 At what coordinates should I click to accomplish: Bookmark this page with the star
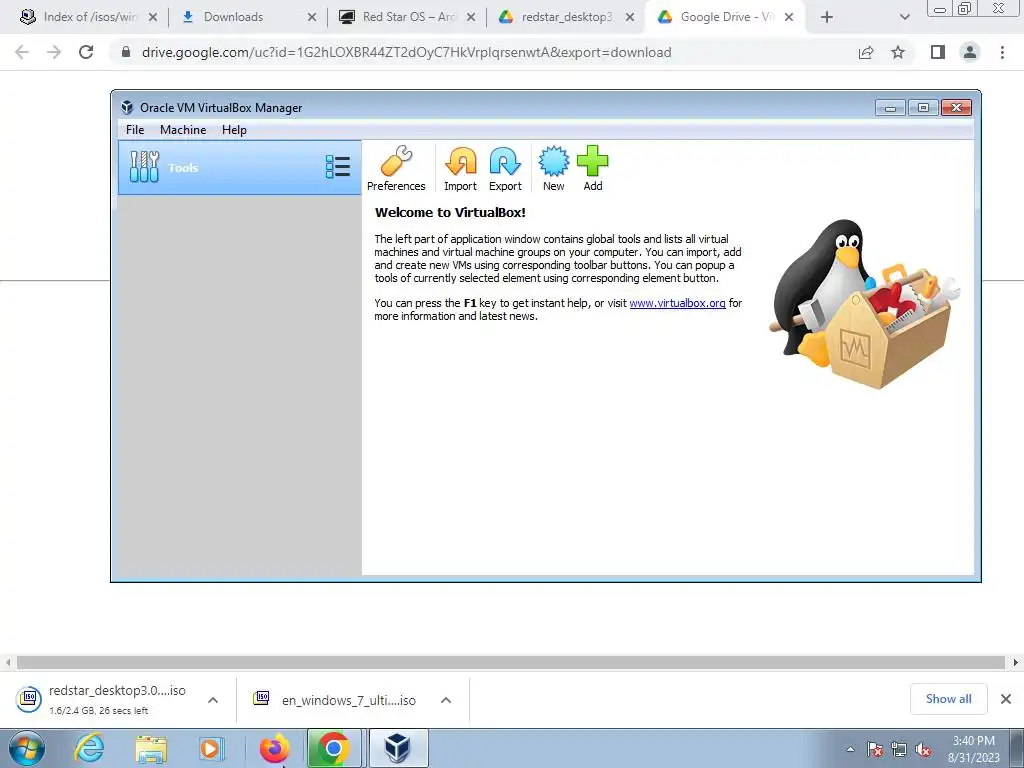pyautogui.click(x=898, y=52)
